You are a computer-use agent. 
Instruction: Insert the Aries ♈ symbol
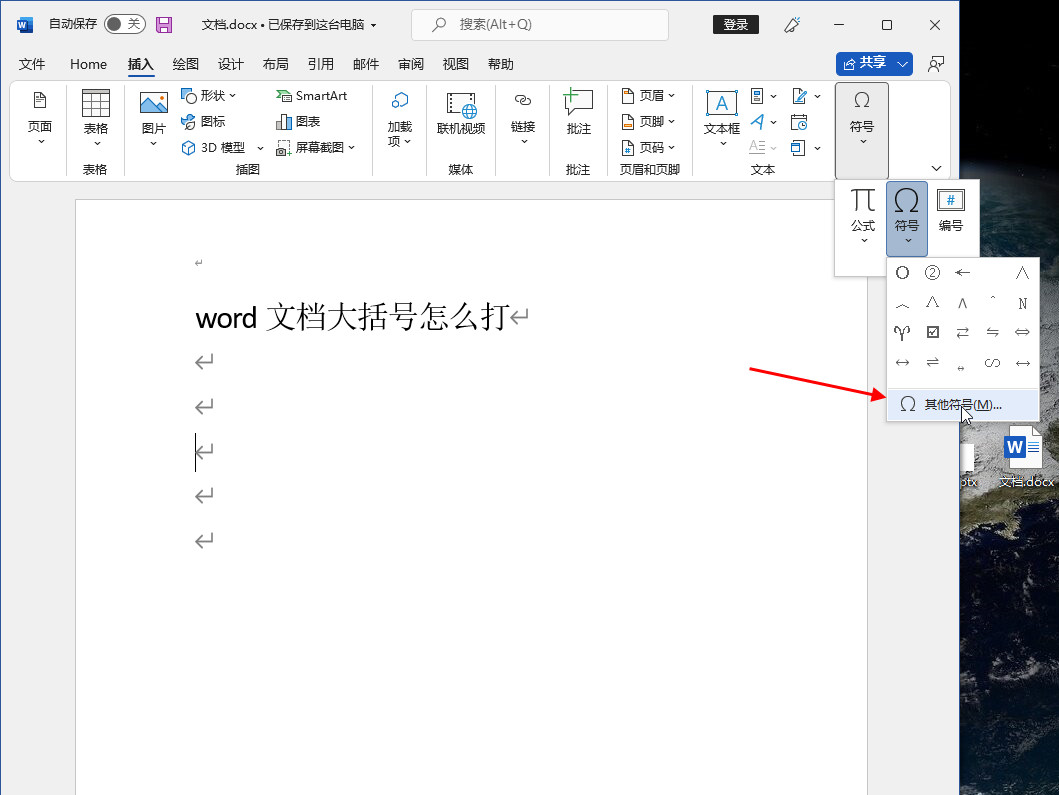point(902,333)
